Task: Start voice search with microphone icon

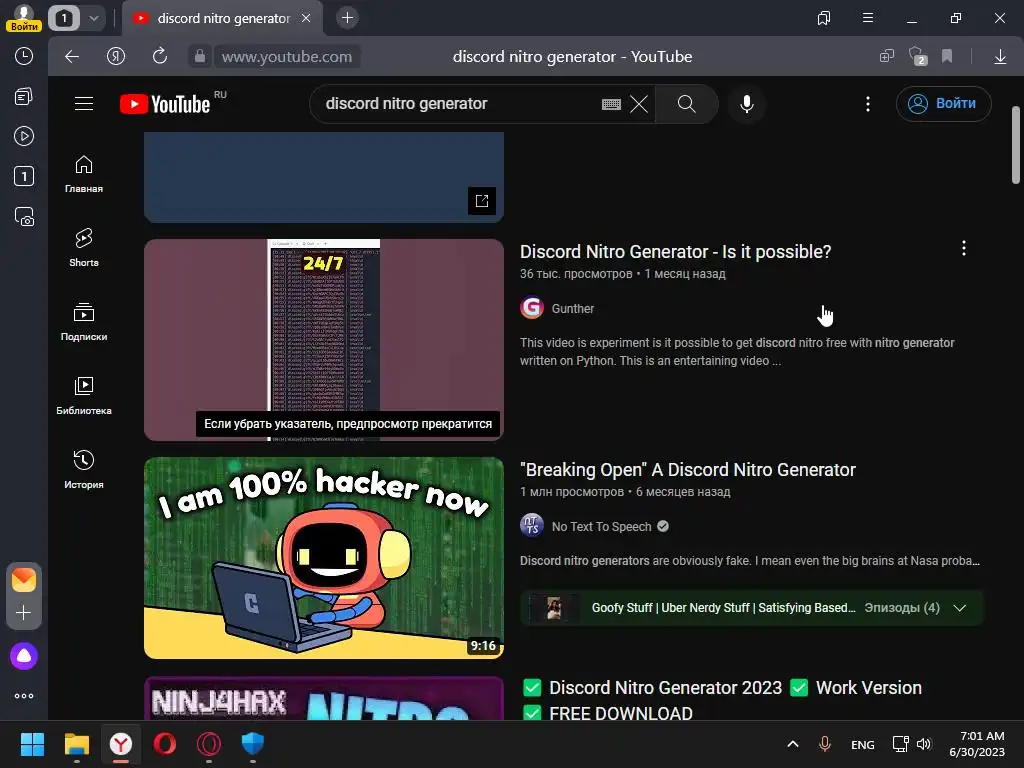Action: 746,104
